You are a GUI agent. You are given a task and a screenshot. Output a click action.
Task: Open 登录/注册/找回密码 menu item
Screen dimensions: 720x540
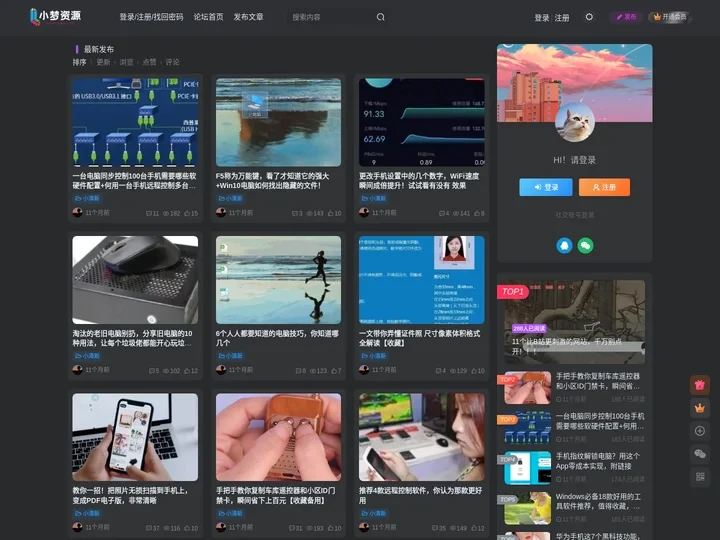[151, 17]
